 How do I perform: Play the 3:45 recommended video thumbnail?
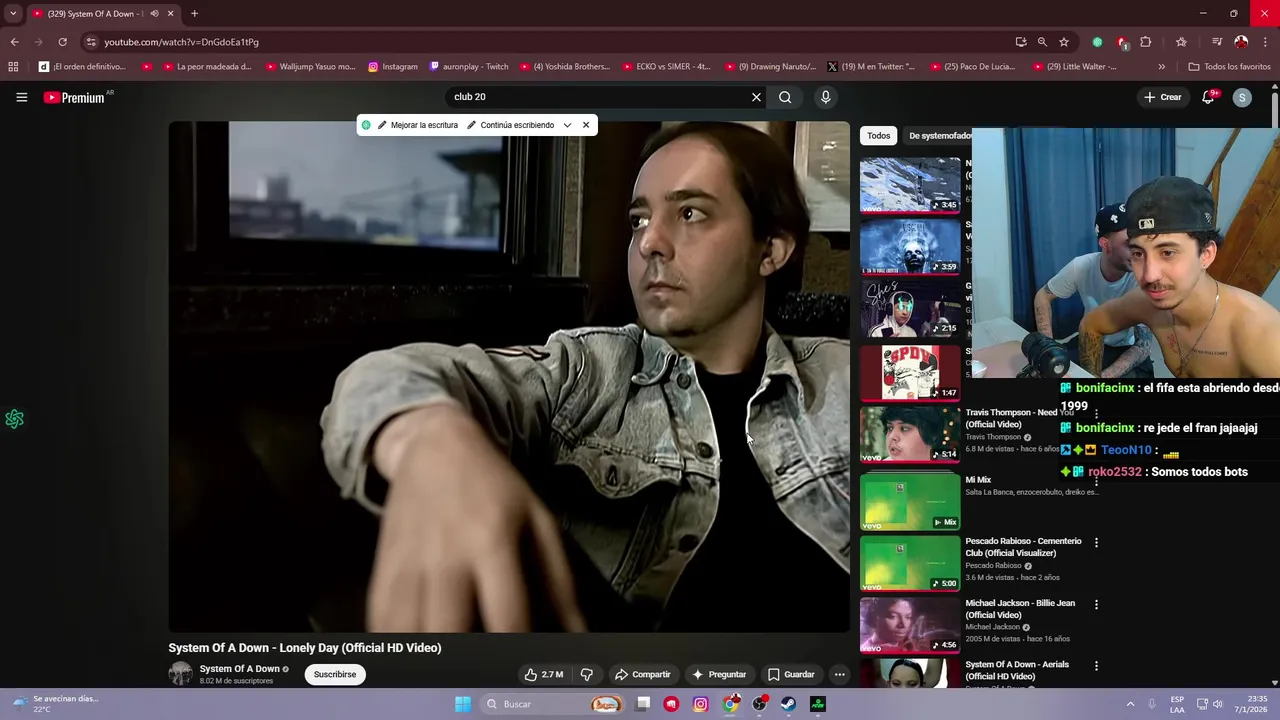tap(910, 184)
